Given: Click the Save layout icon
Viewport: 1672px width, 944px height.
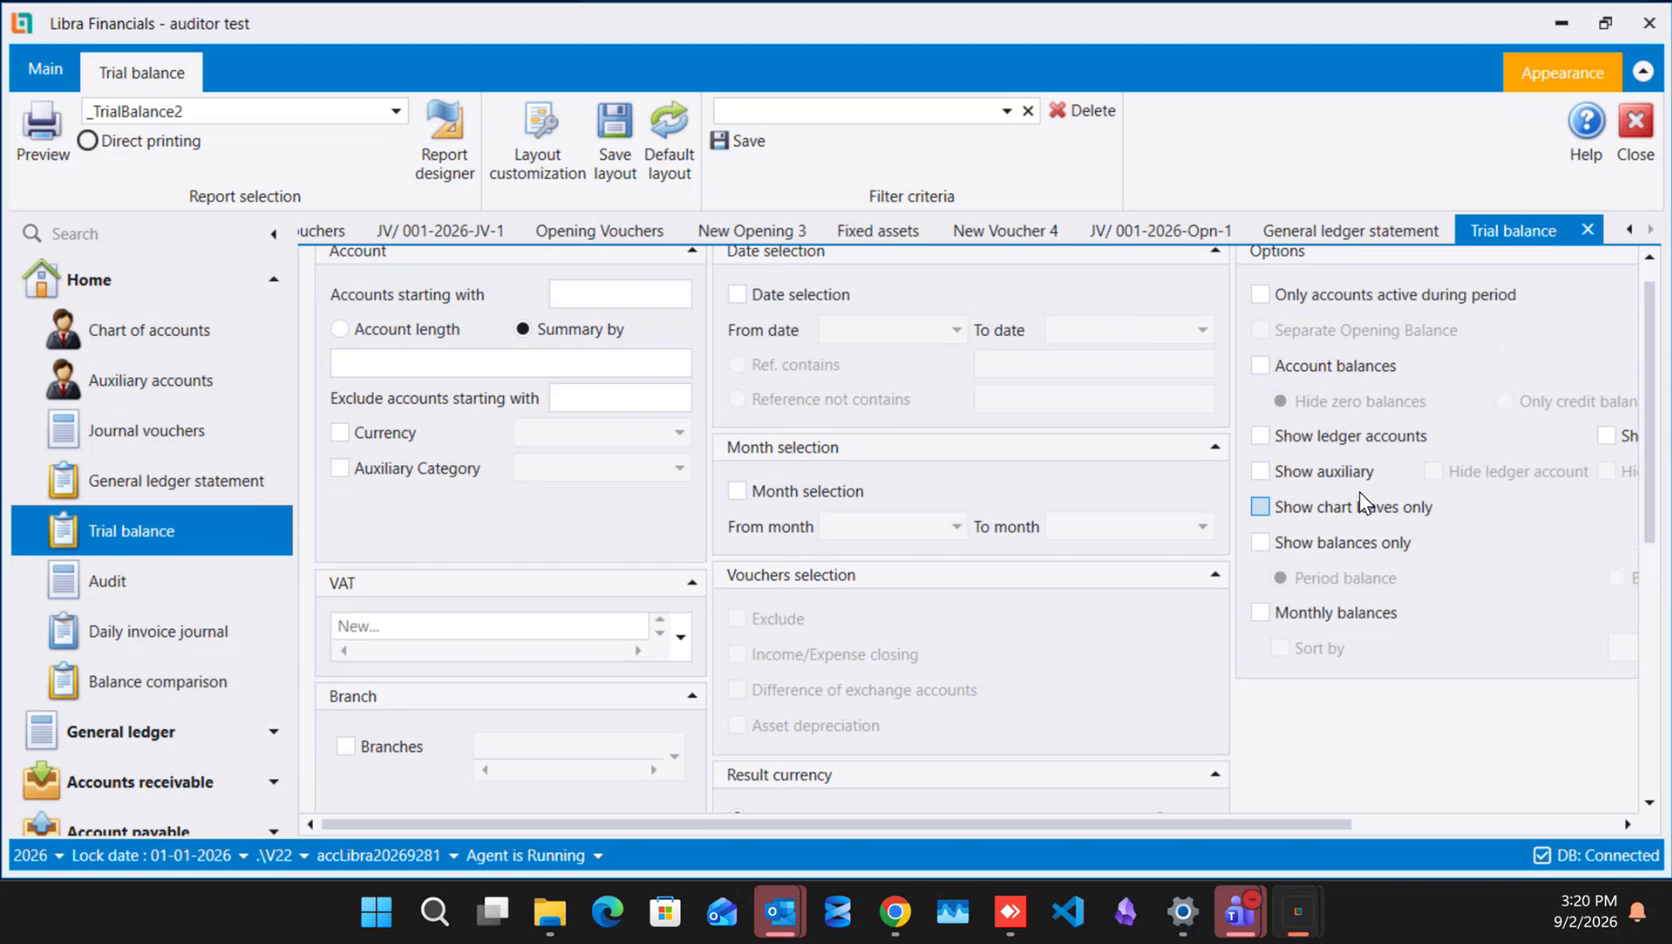Looking at the screenshot, I should 615,141.
